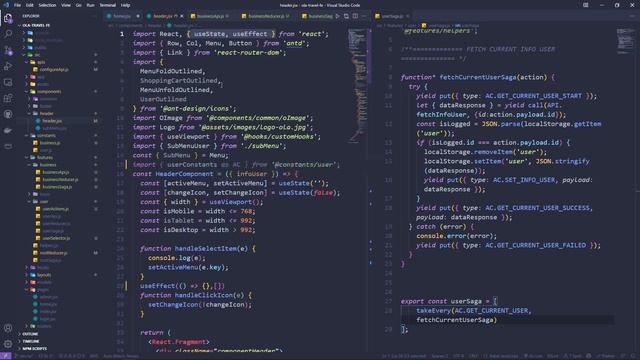Open the Help menu

click(125, 5)
